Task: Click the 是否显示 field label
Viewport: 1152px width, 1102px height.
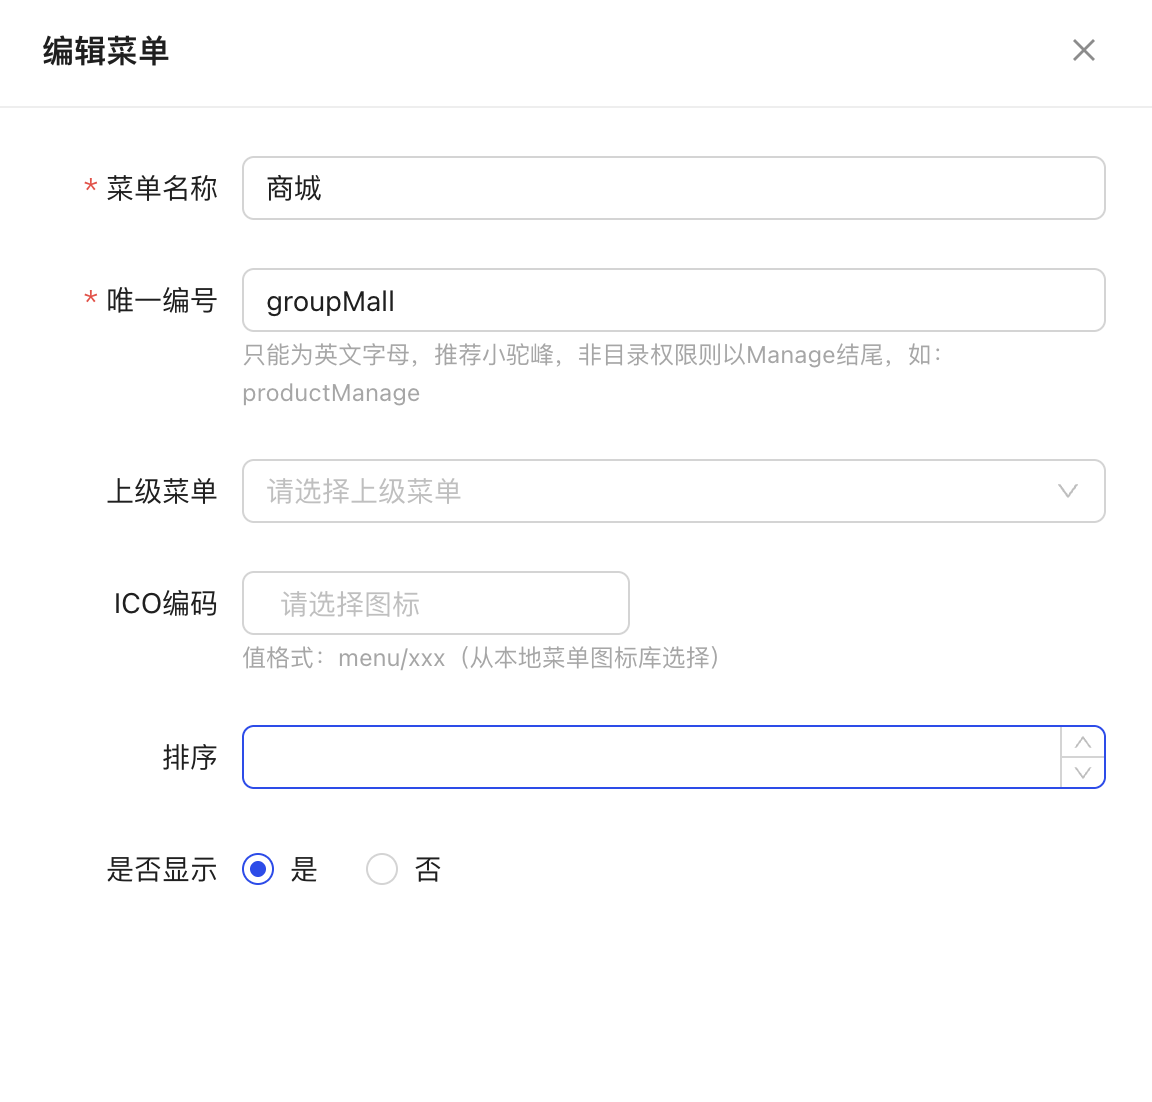Action: [162, 869]
